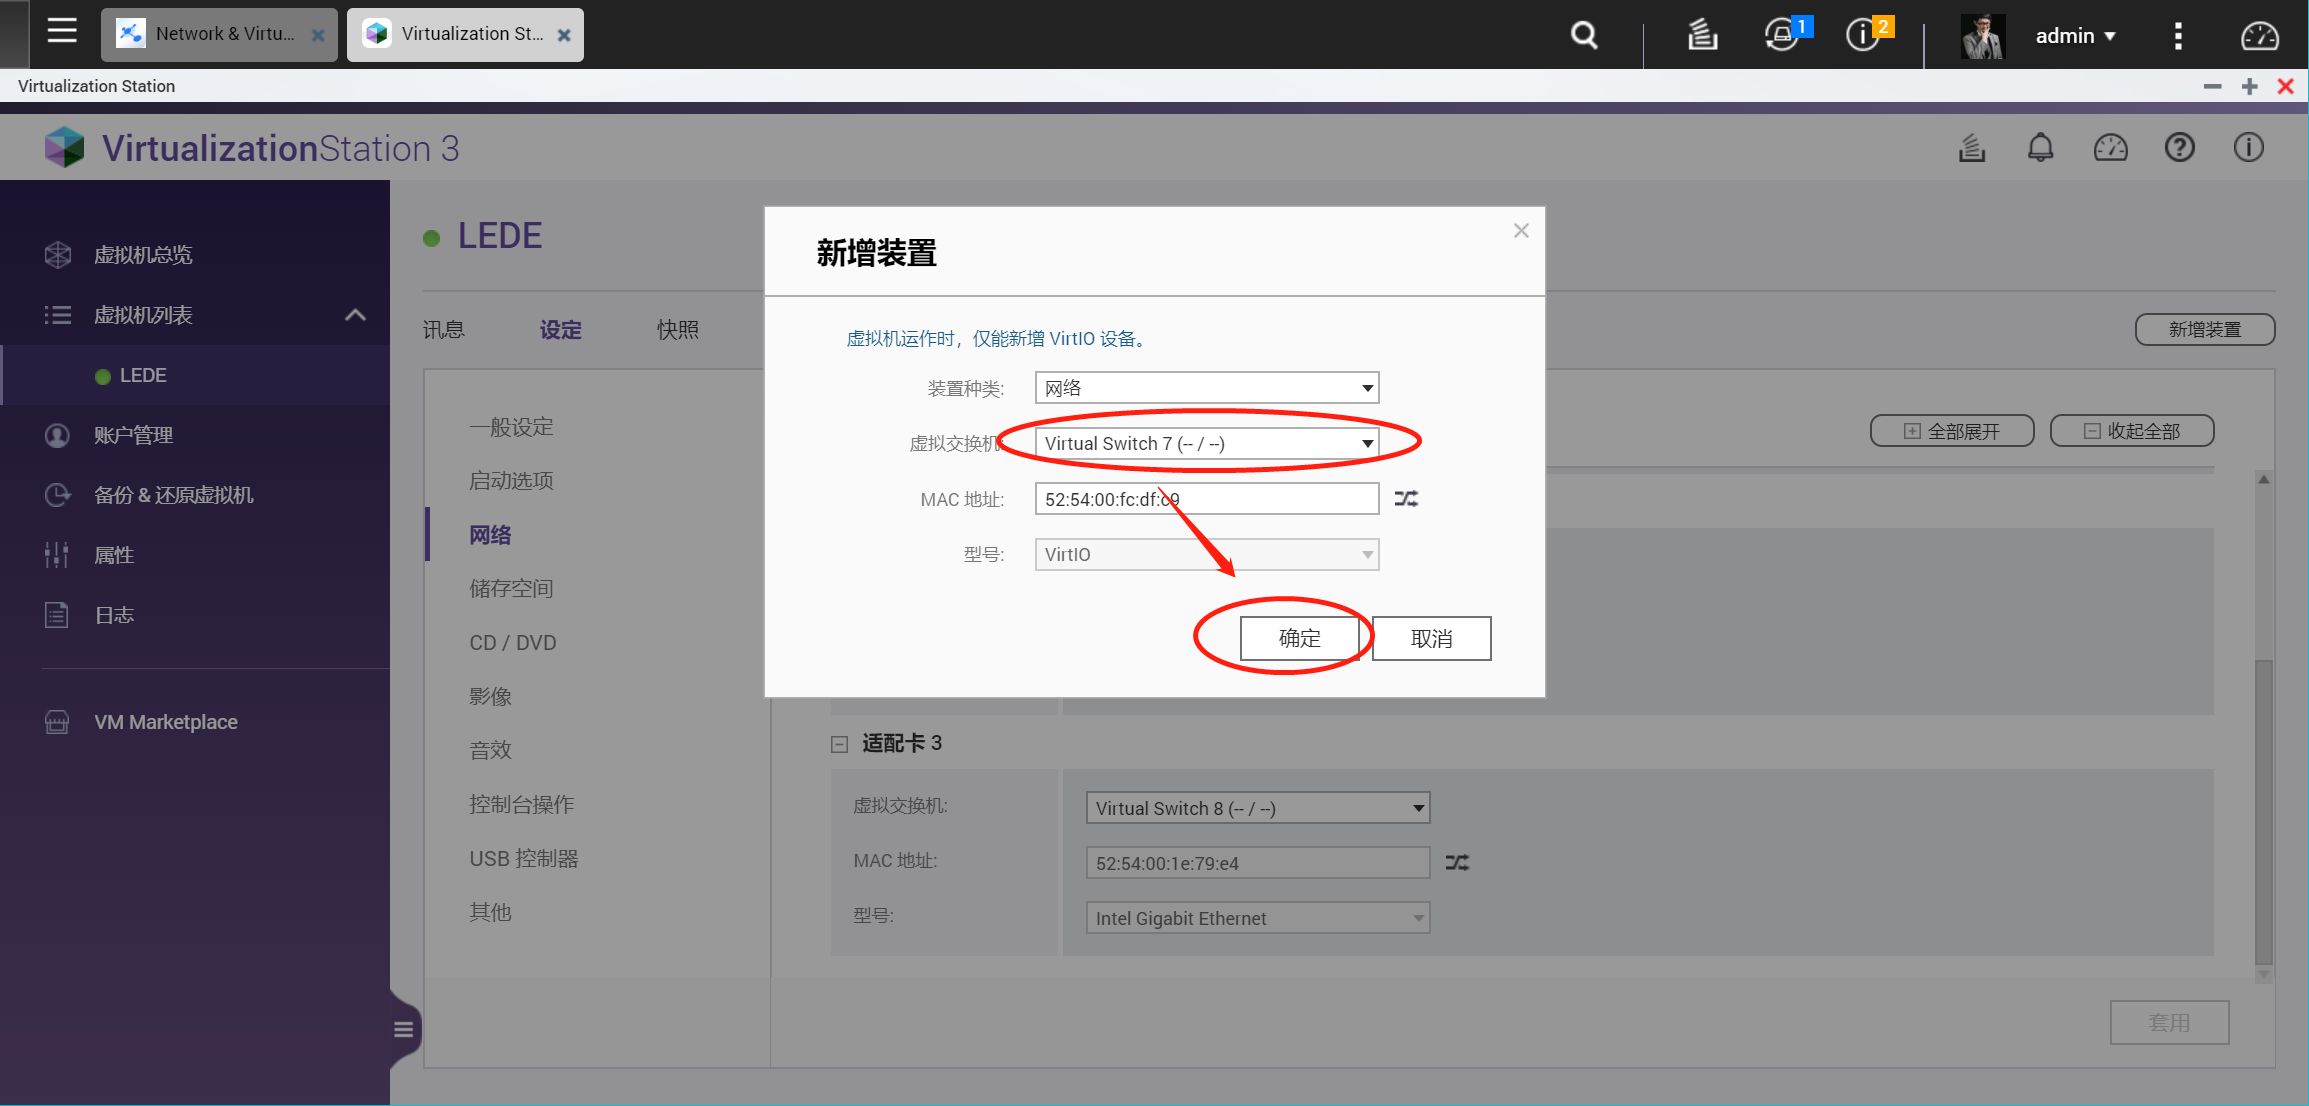Switch to the 讯息 tab

(443, 330)
